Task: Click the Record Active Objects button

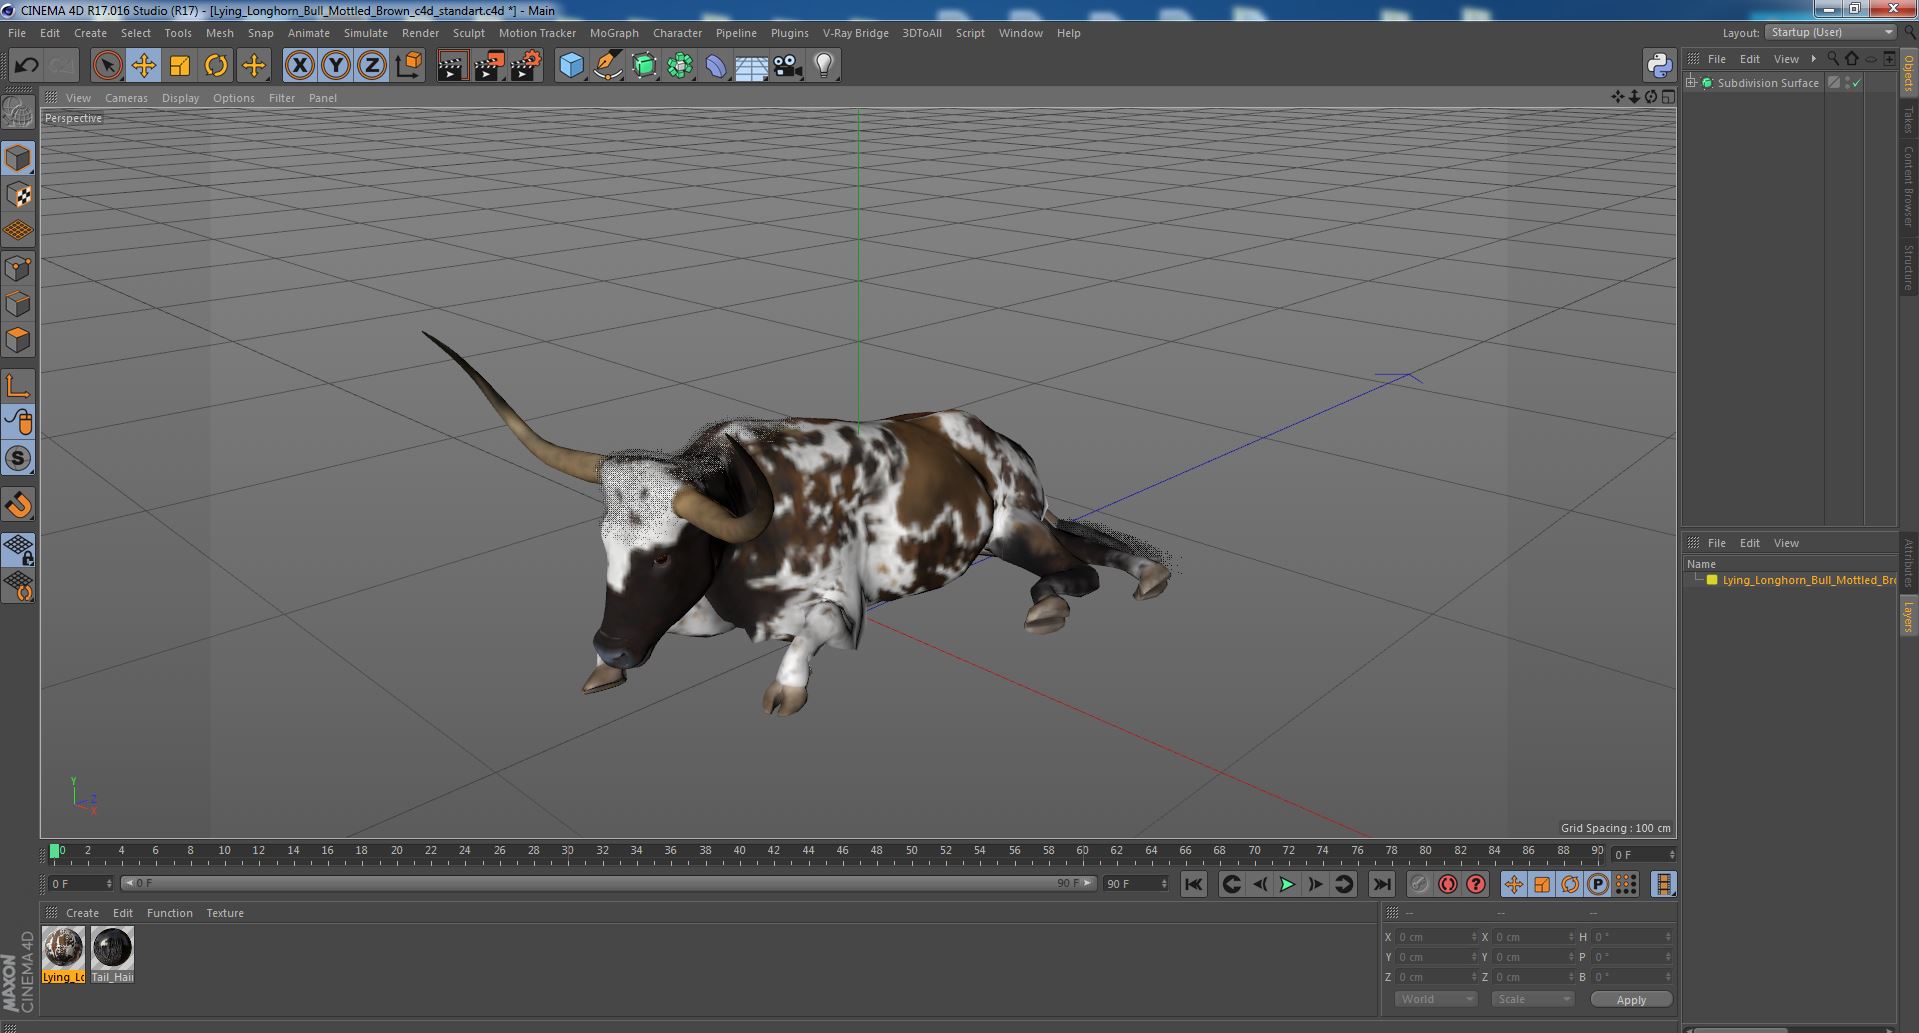Action: (1419, 884)
